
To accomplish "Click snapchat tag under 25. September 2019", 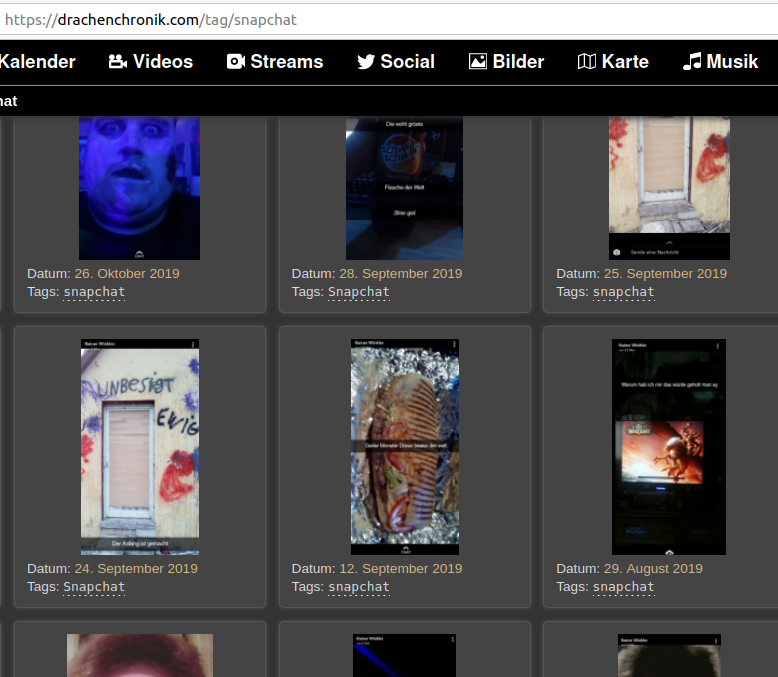I will tap(624, 292).
